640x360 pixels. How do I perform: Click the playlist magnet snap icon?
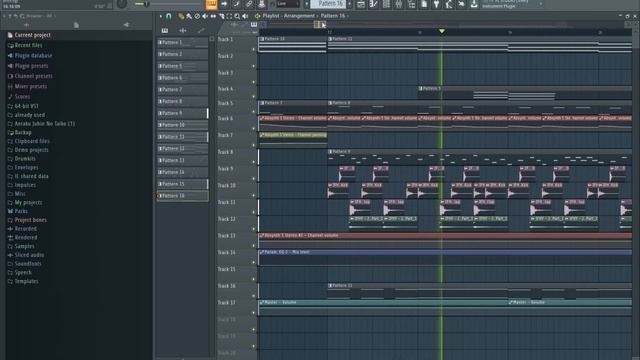(x=168, y=16)
